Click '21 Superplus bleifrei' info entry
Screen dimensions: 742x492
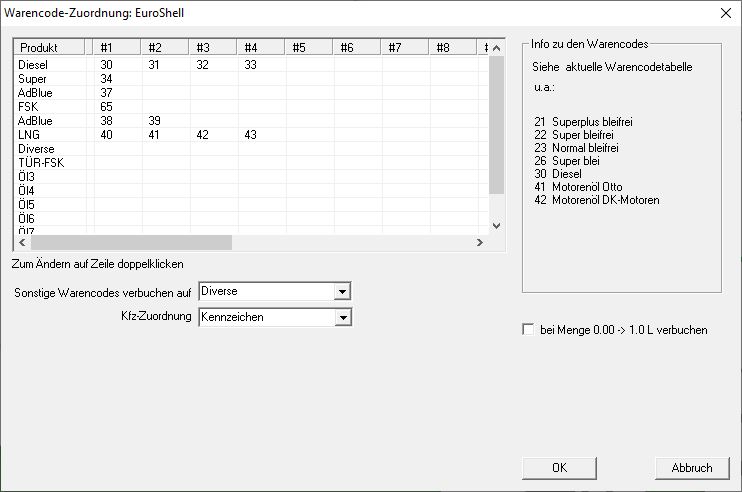coord(583,122)
